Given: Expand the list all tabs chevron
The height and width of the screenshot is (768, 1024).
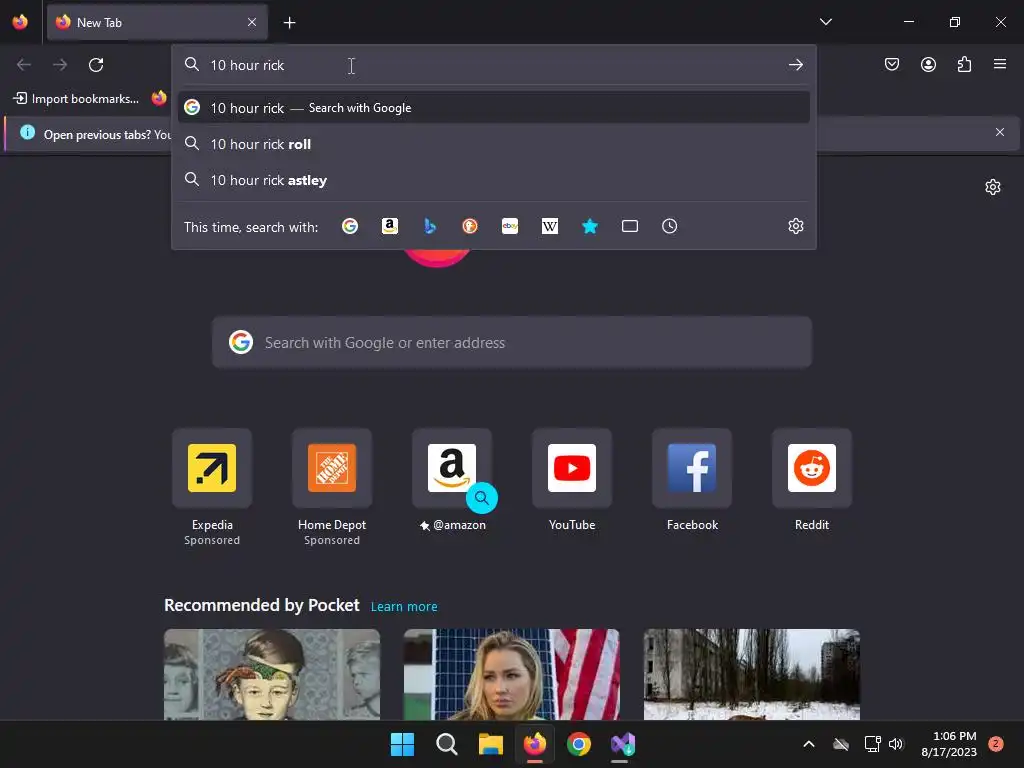Looking at the screenshot, I should coord(825,22).
